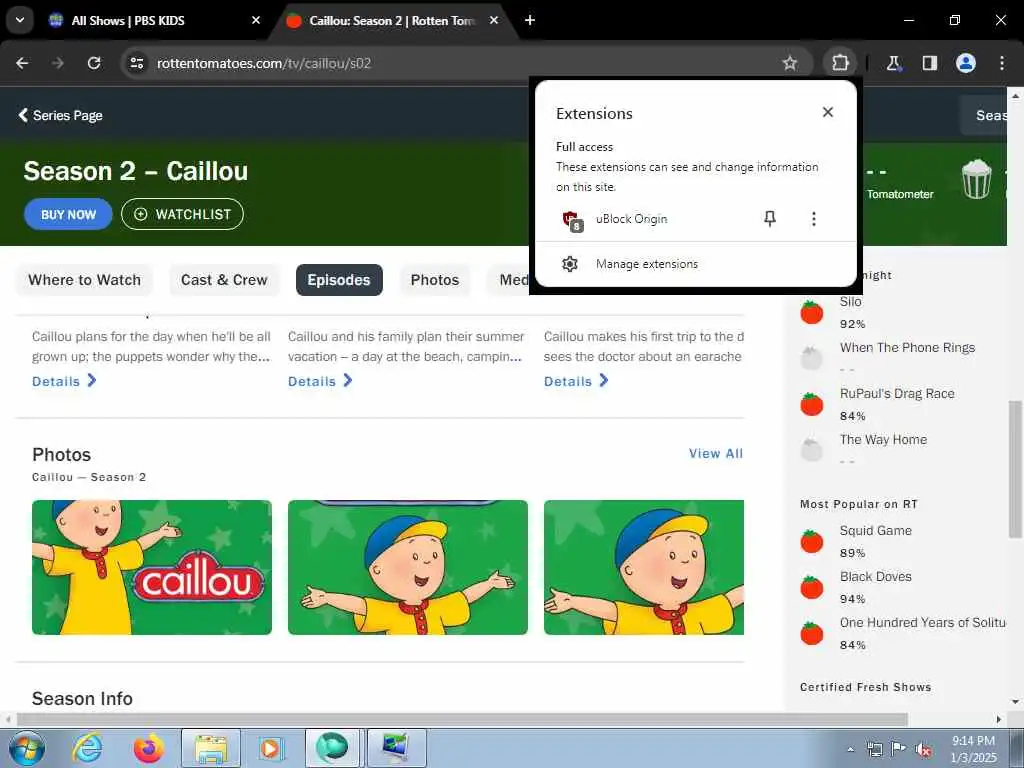This screenshot has width=1024, height=768.
Task: Click the vertical page scrollbar thumb
Action: click(1015, 468)
